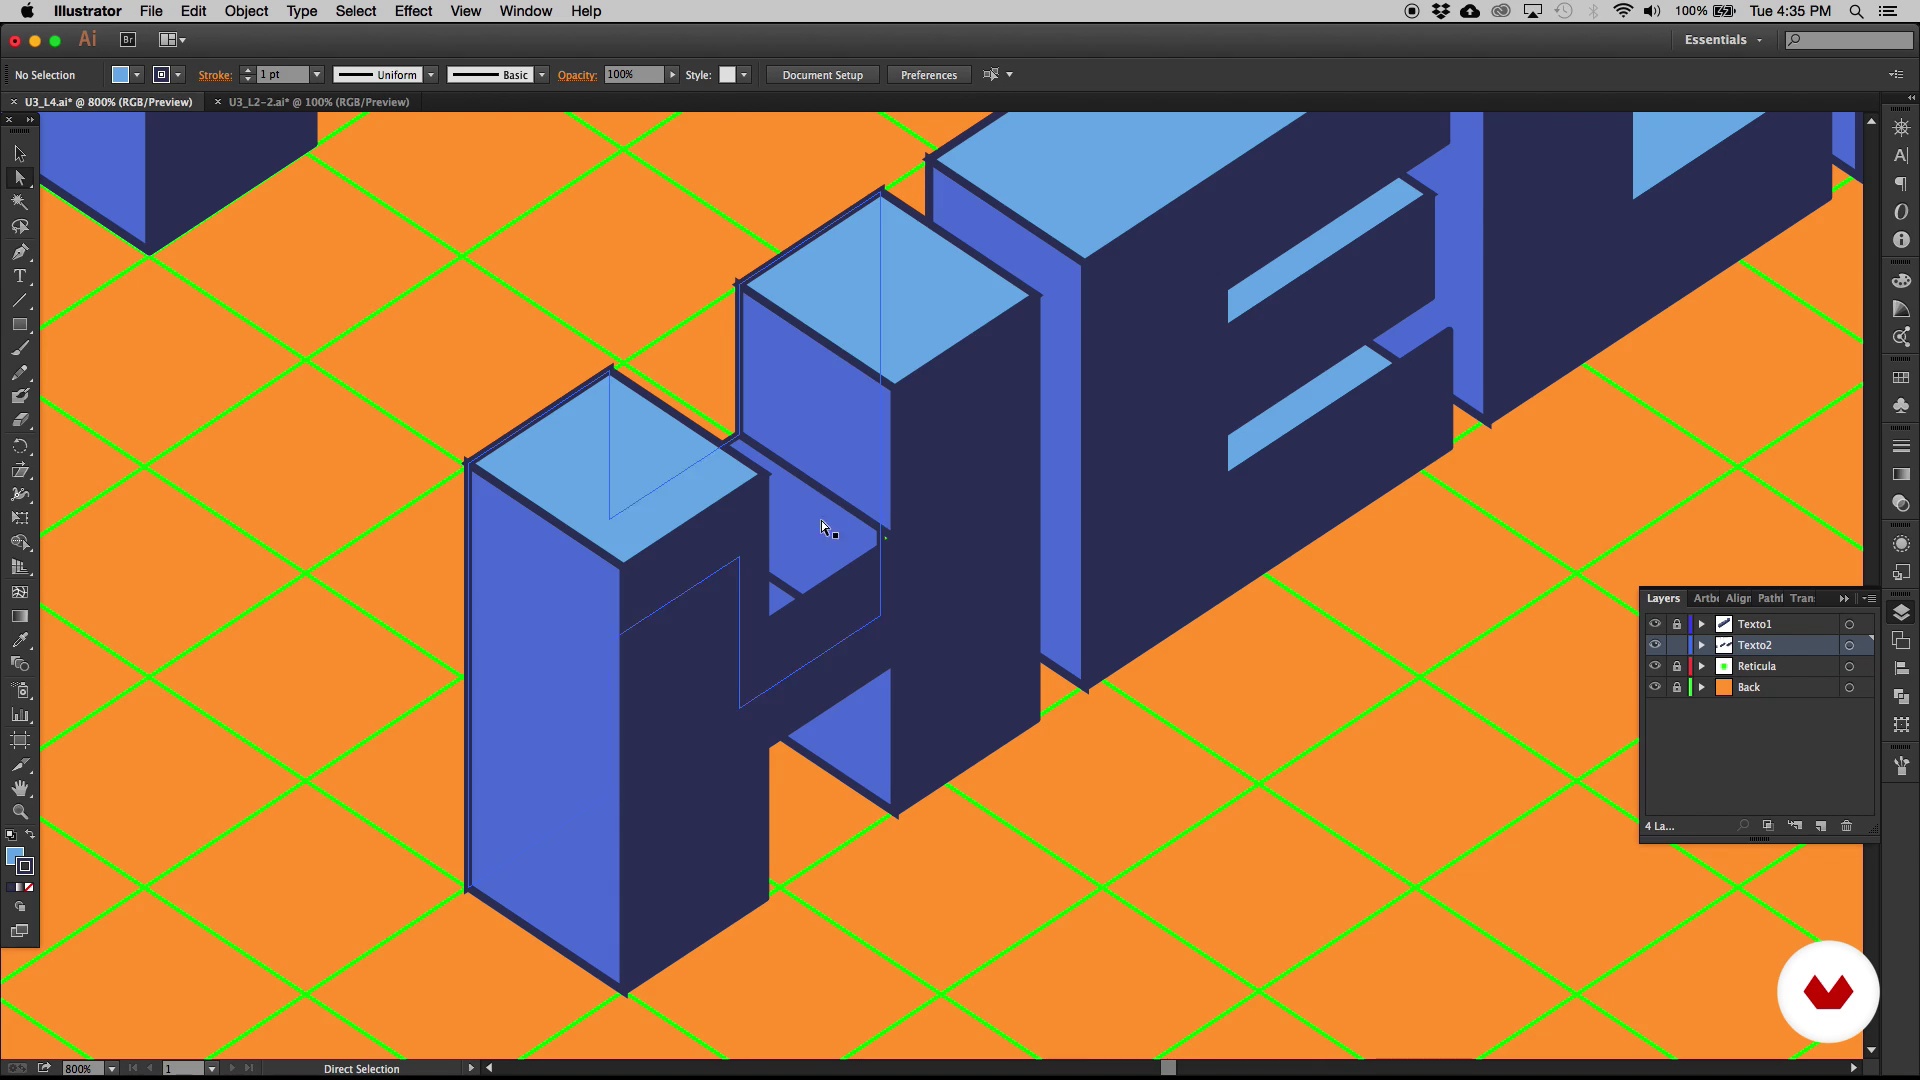Open the File menu
The image size is (1920, 1080).
click(151, 11)
